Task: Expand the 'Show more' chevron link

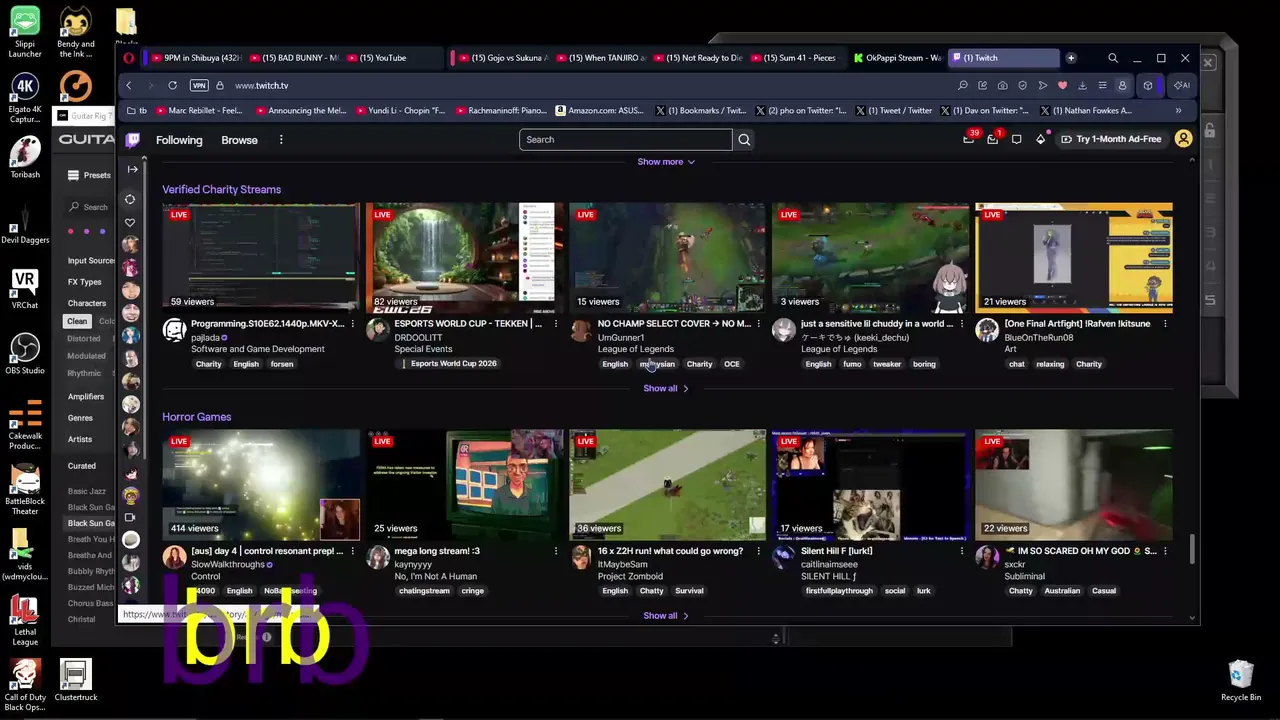Action: (x=666, y=162)
